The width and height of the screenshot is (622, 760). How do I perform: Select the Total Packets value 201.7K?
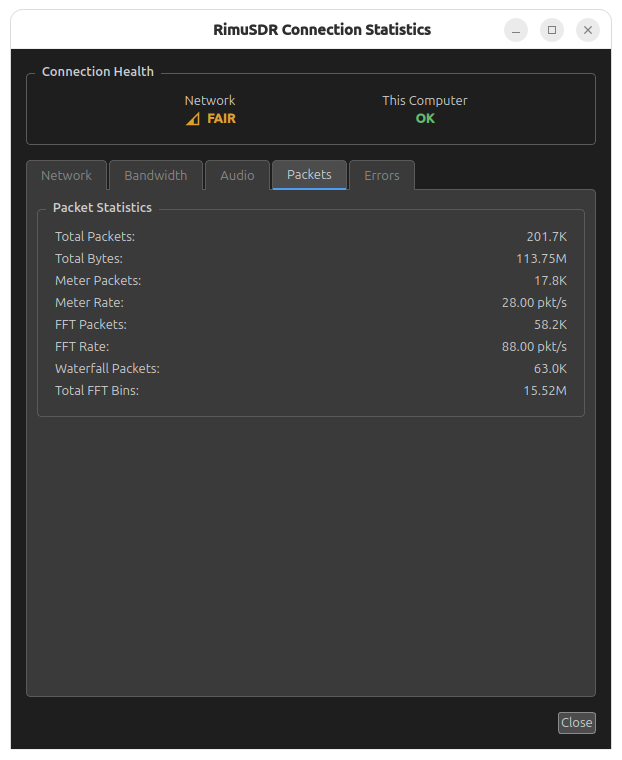pos(546,237)
